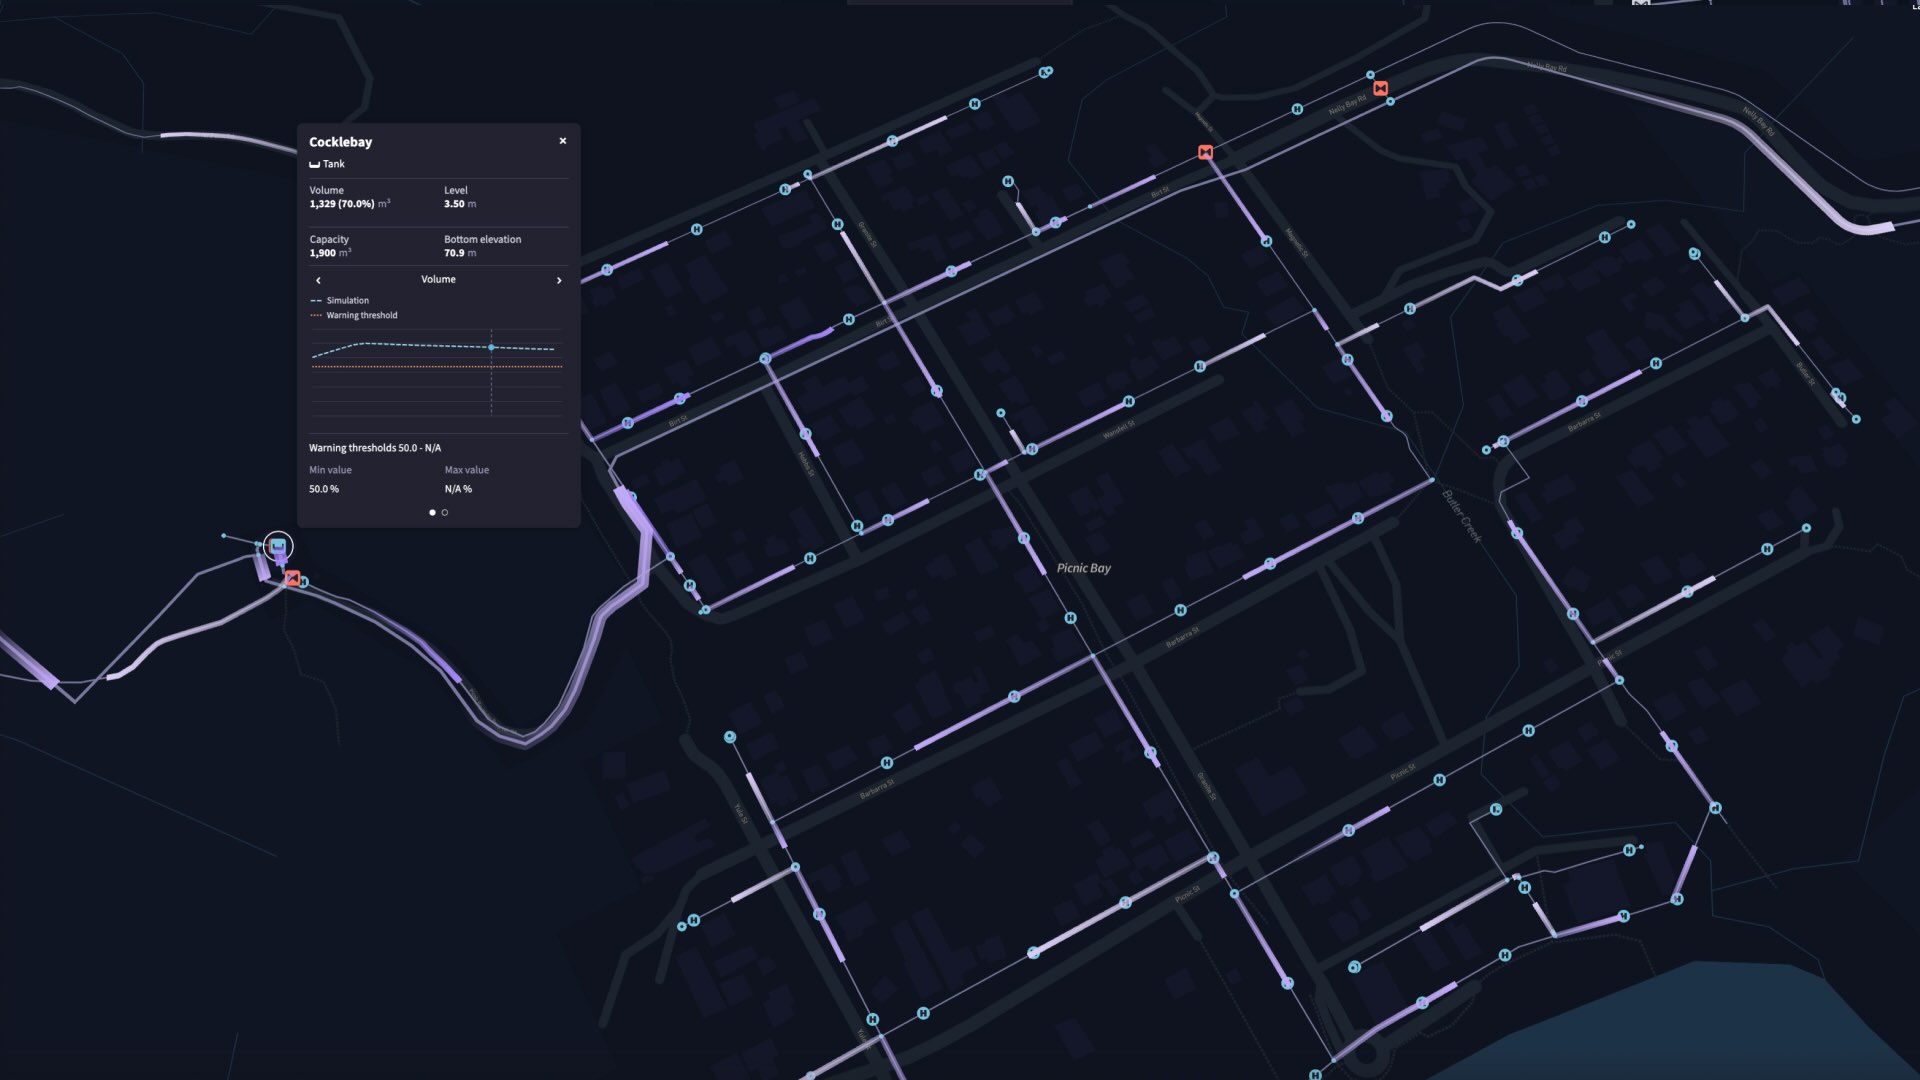This screenshot has width=1920, height=1080.
Task: Select the circled Cocklebay tank icon on map
Action: click(278, 545)
